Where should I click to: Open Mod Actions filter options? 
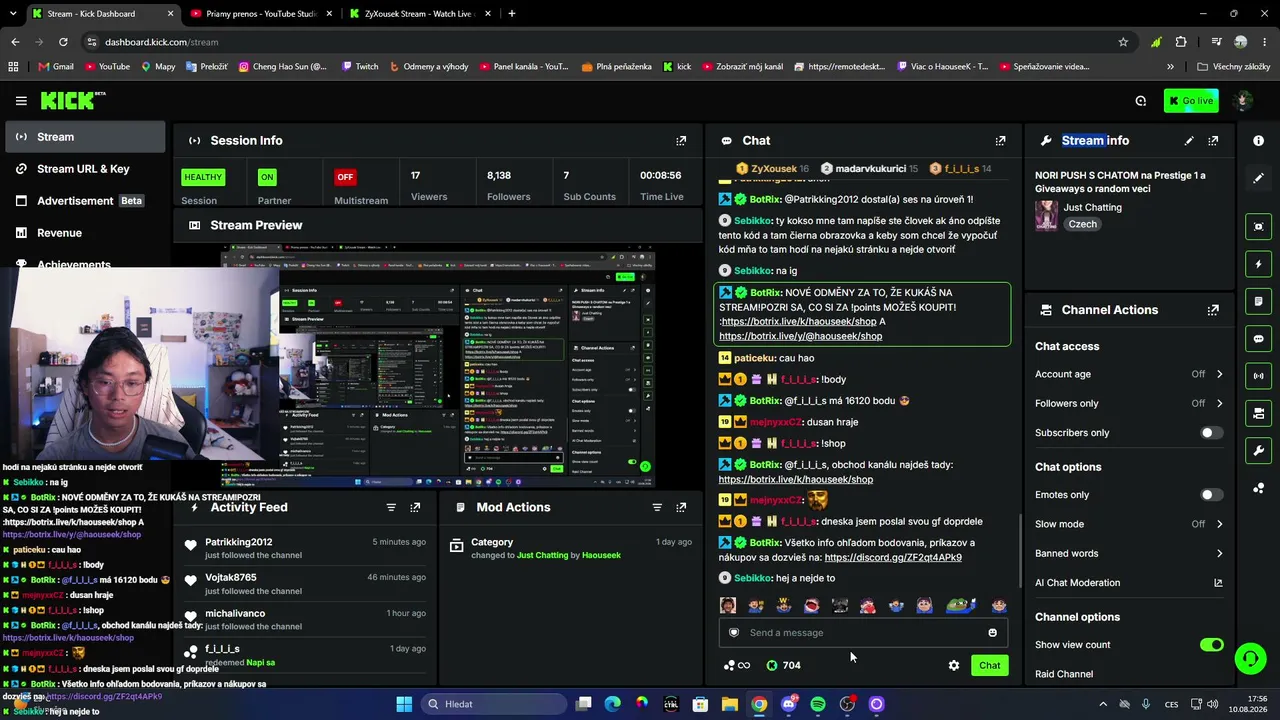pos(657,507)
